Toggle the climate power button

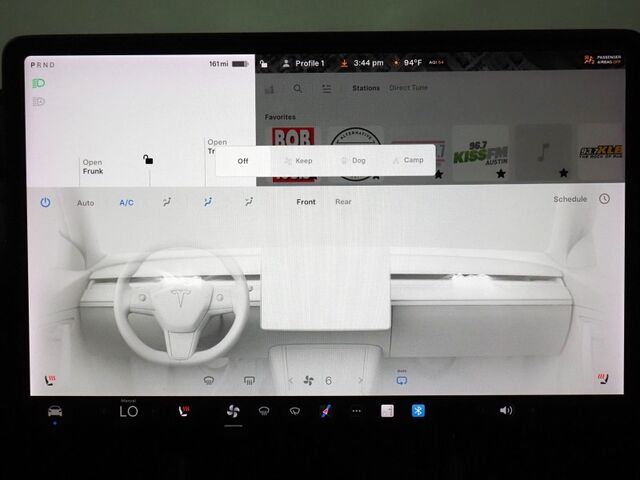(45, 202)
